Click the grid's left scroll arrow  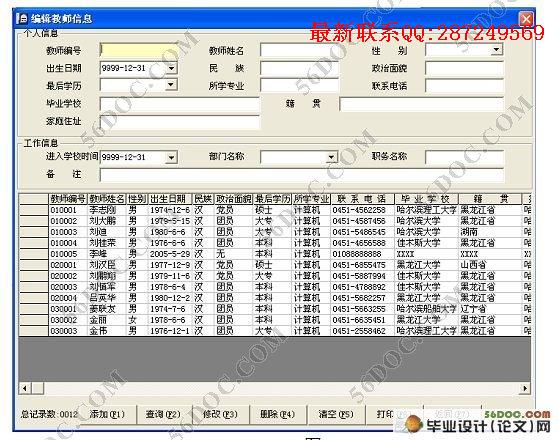click(x=25, y=388)
